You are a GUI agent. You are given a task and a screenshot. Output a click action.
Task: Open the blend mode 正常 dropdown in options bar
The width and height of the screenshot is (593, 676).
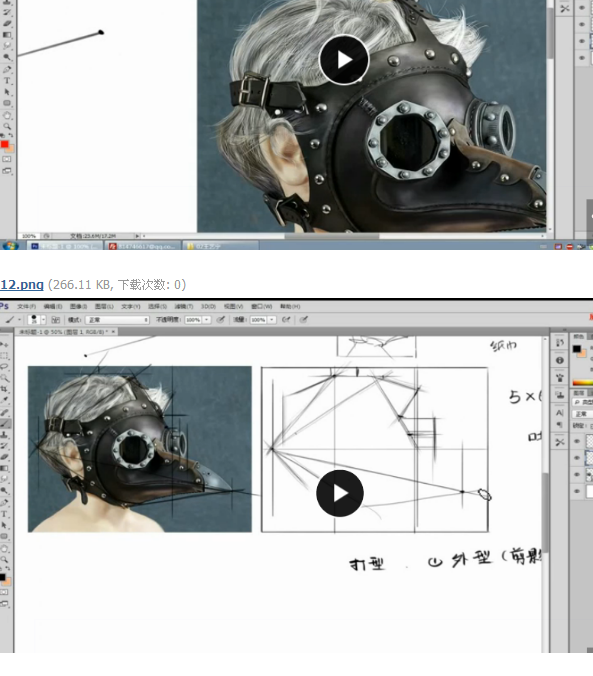(117, 320)
